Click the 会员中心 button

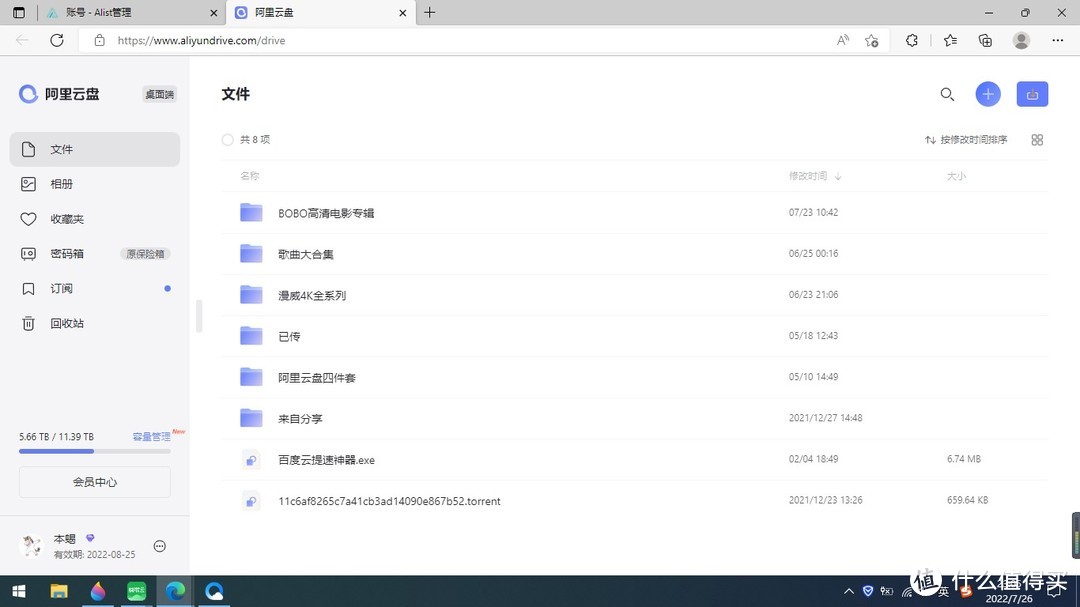tap(95, 481)
